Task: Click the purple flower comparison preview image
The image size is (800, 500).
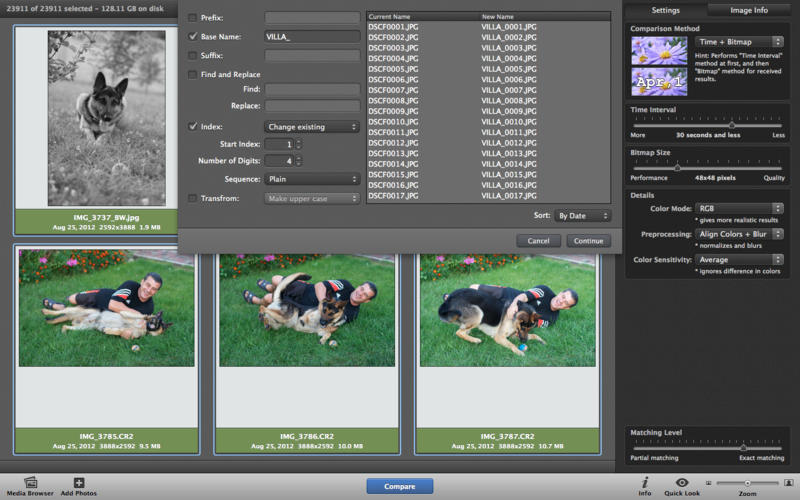Action: (659, 51)
